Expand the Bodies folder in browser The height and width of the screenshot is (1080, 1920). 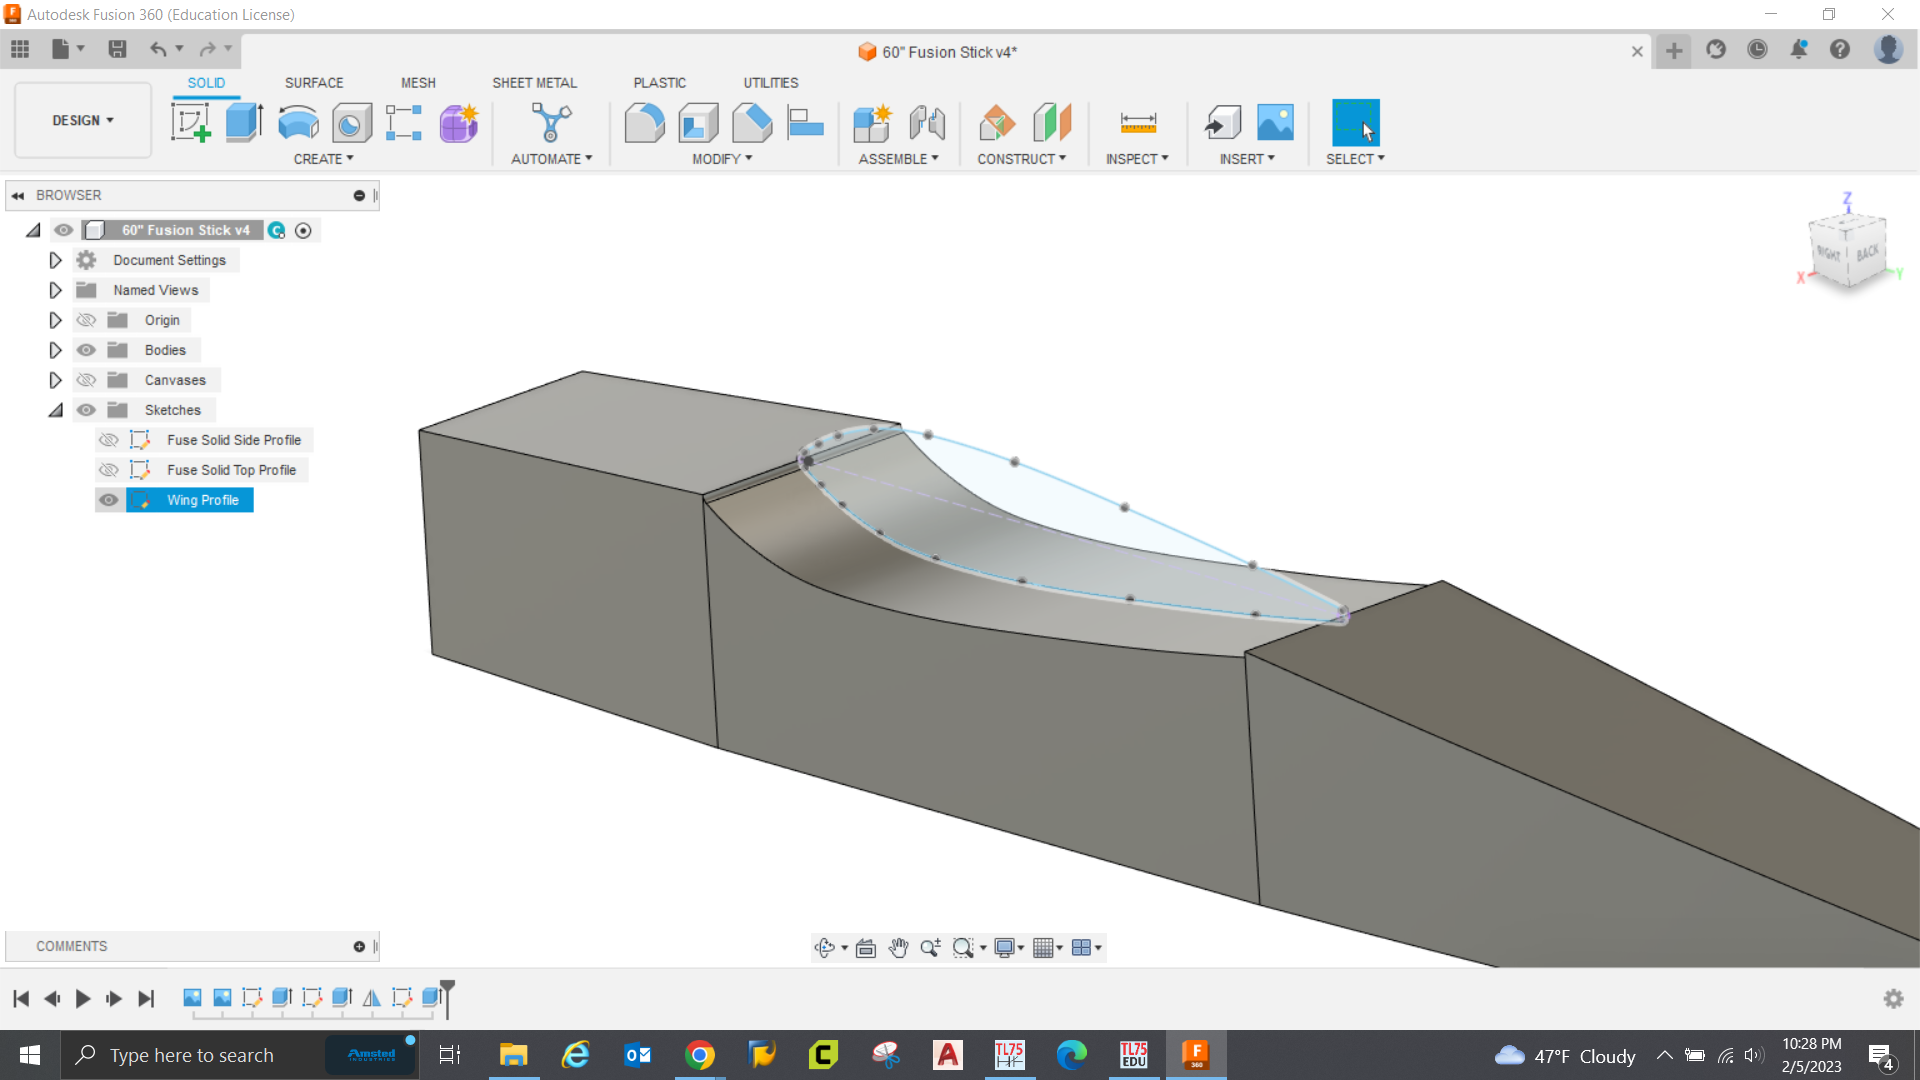55,349
